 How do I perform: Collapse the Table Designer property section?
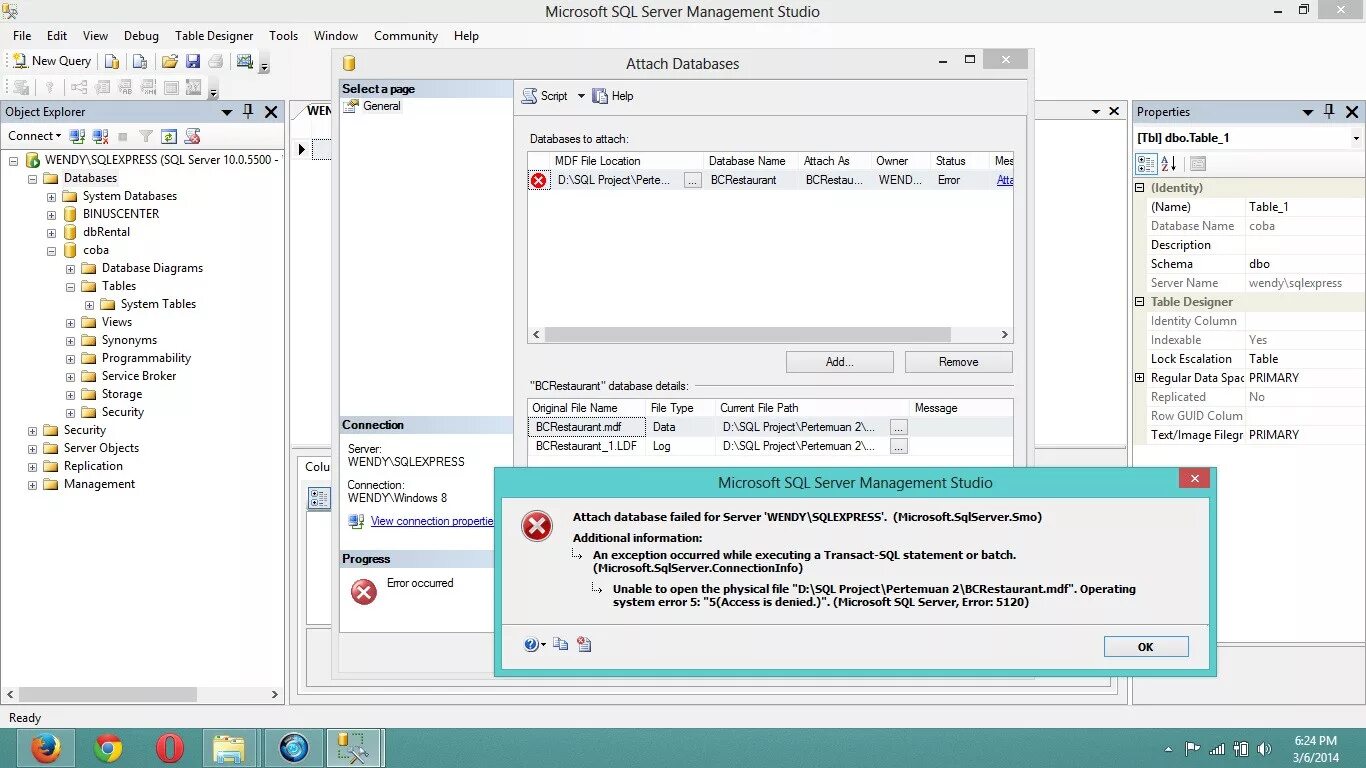[1139, 302]
